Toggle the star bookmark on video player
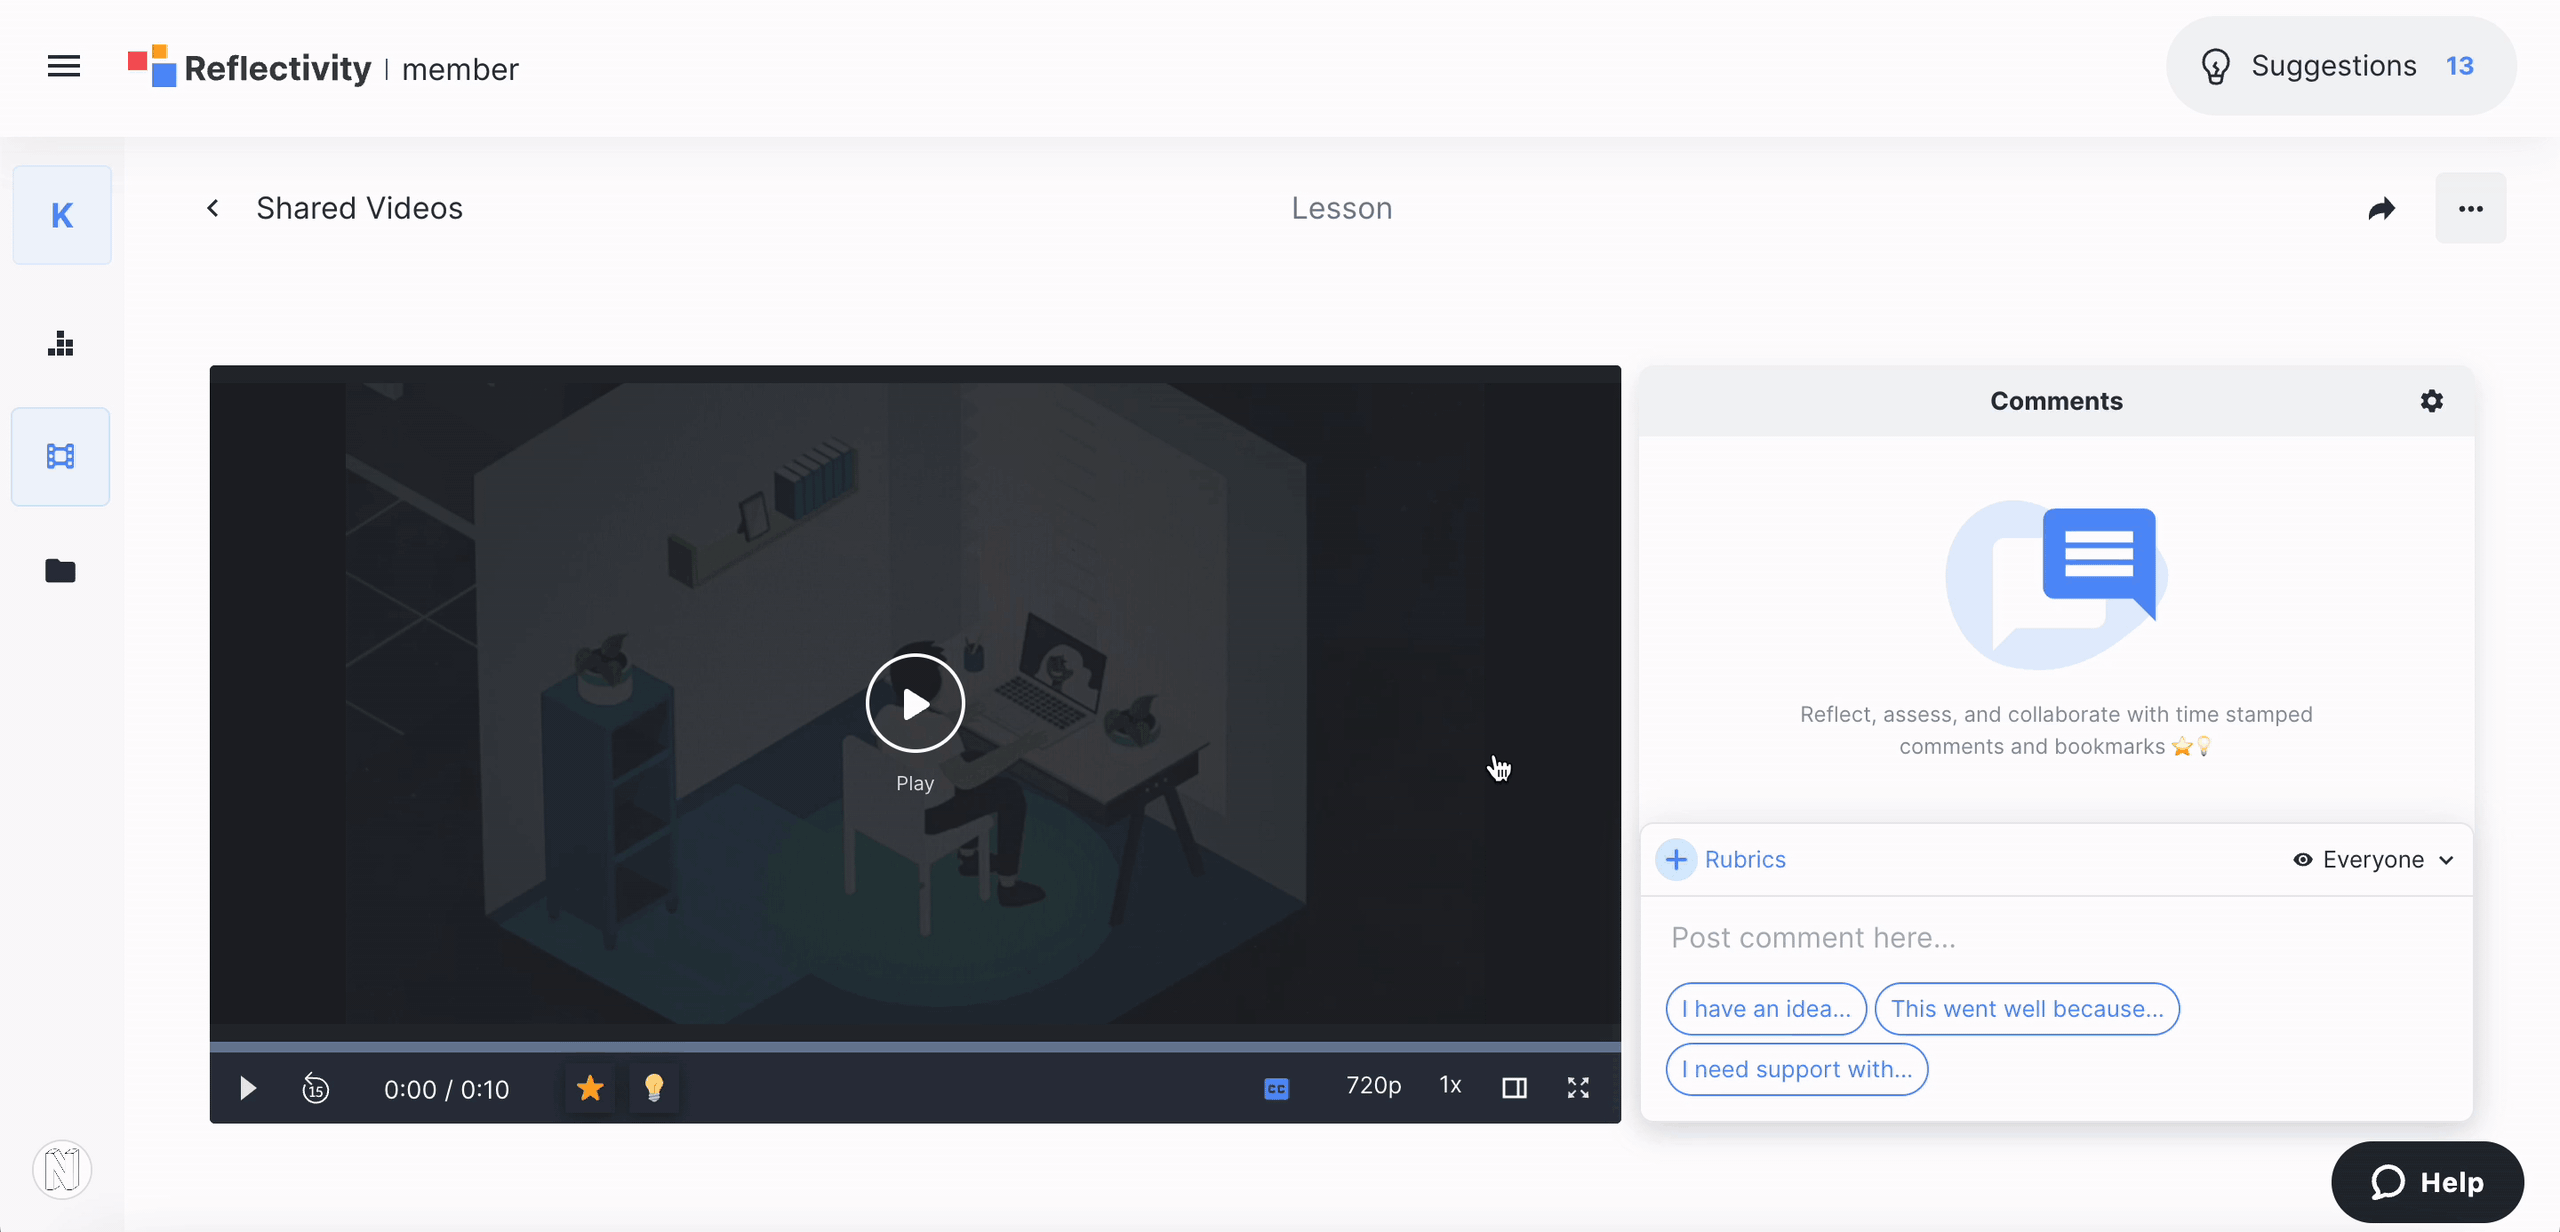2560x1232 pixels. click(x=591, y=1085)
